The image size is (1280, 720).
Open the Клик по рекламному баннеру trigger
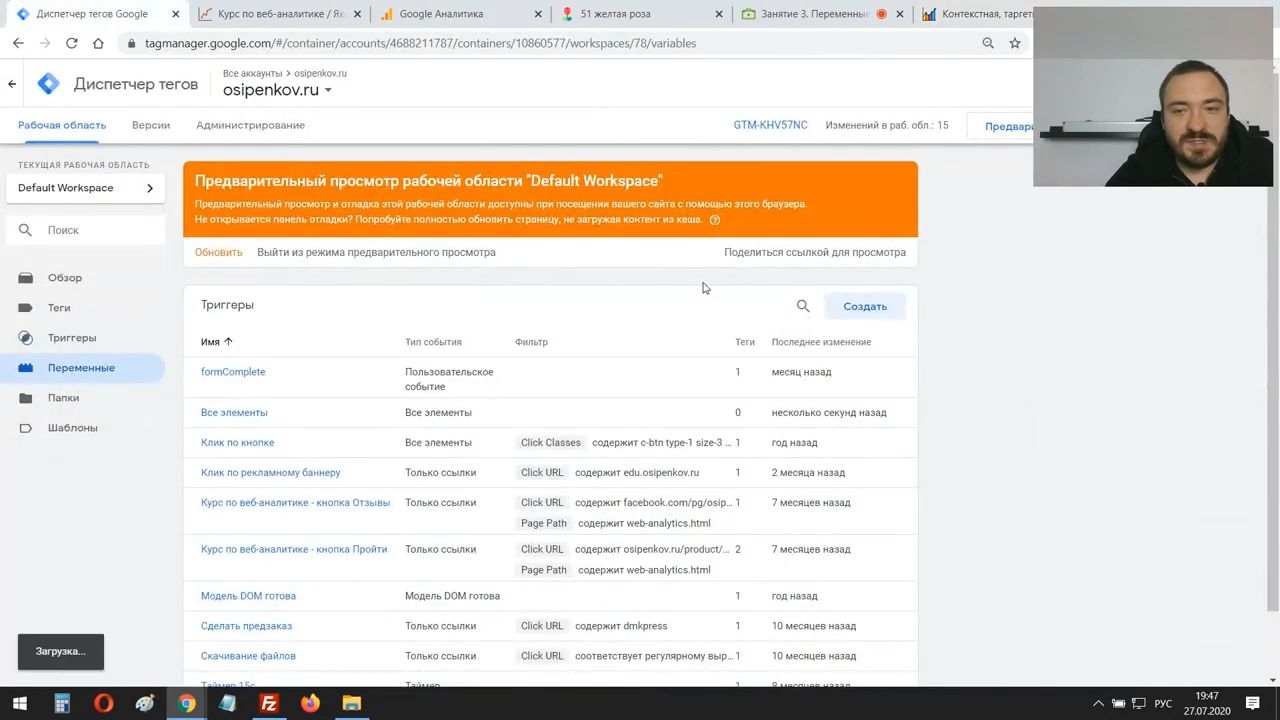270,472
